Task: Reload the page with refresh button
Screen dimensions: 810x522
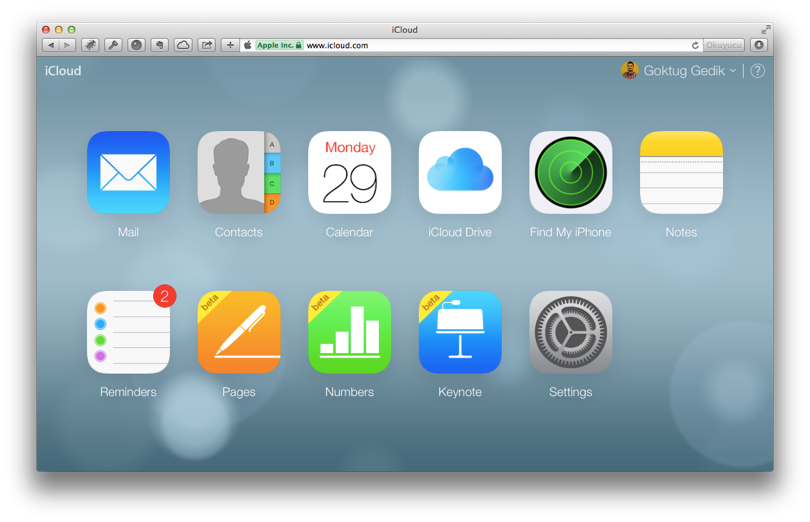Action: (x=695, y=45)
